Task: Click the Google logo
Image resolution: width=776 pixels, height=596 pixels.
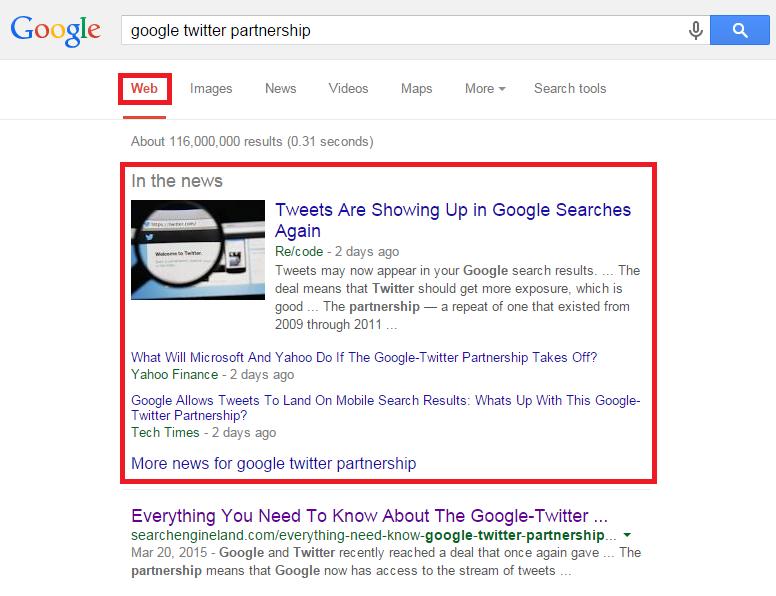Action: (55, 31)
